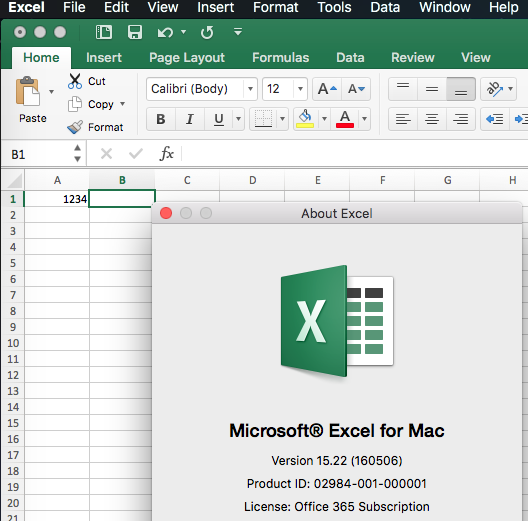Image resolution: width=528 pixels, height=521 pixels.
Task: Toggle Bold formatting
Action: pyautogui.click(x=161, y=119)
